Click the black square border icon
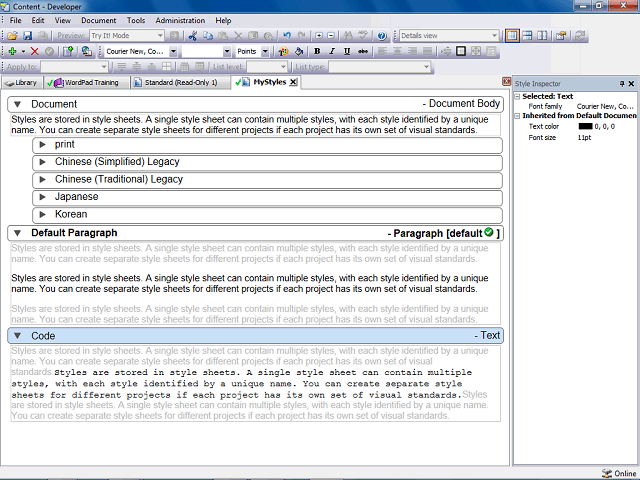 tap(461, 51)
